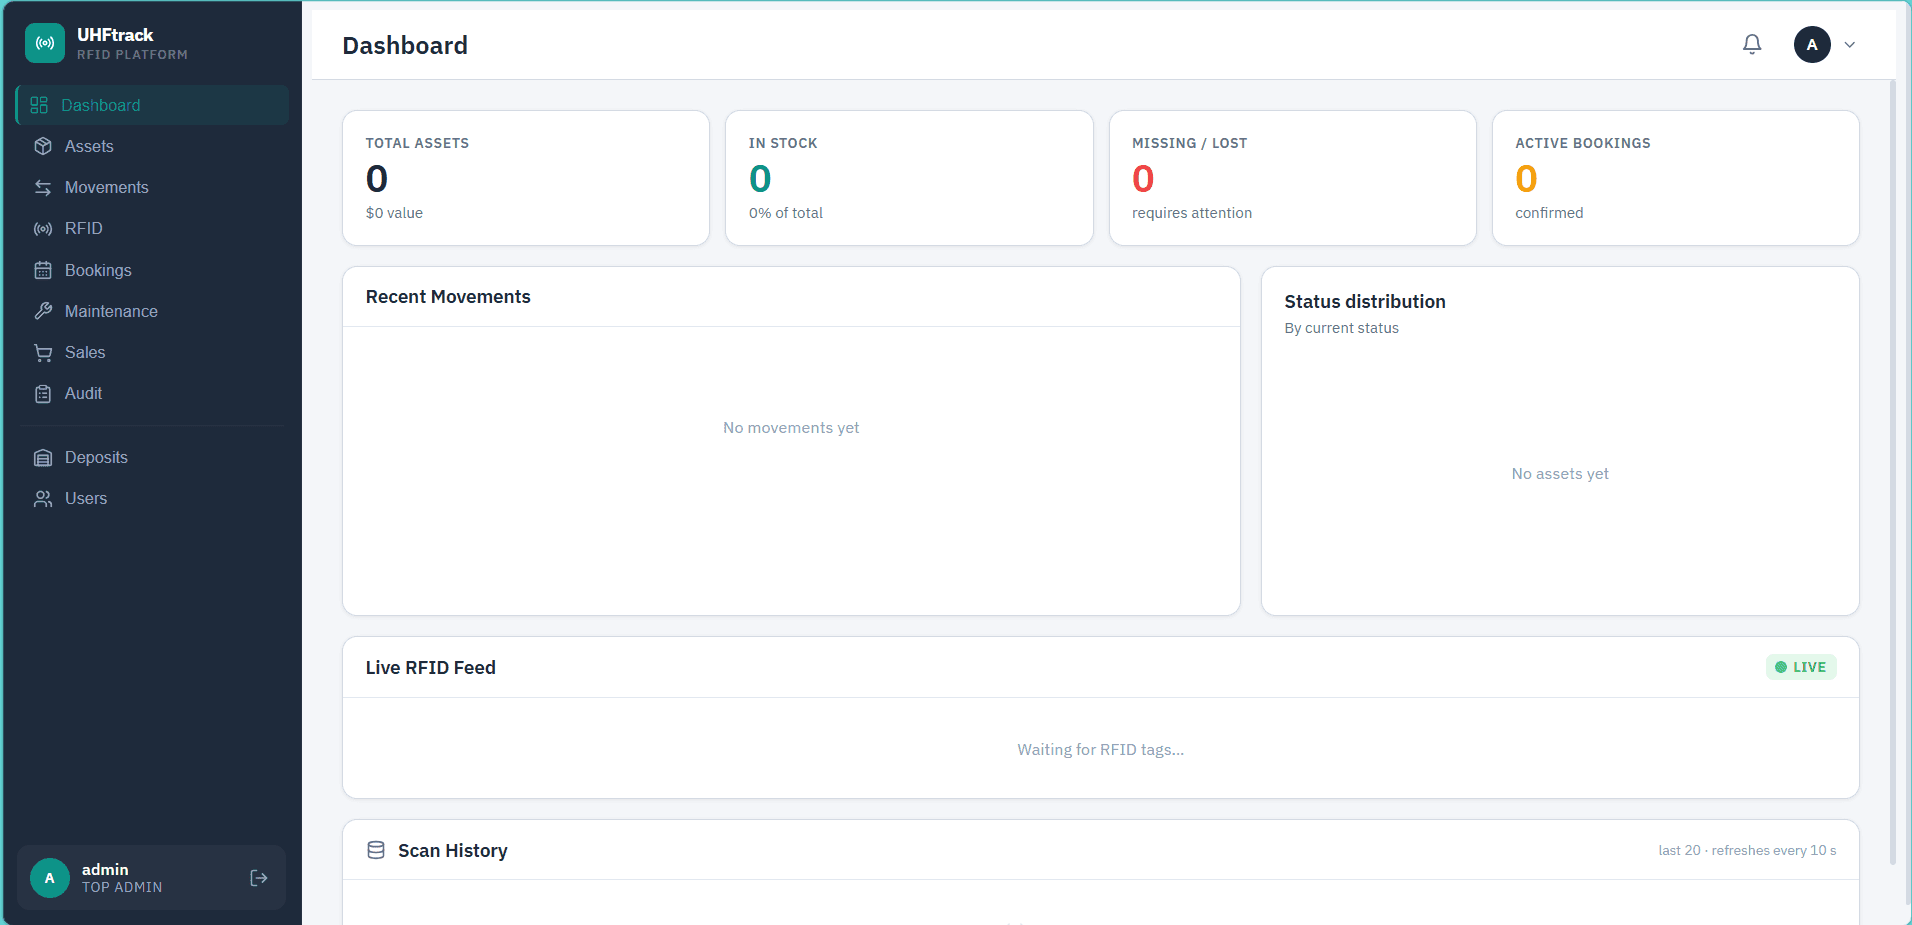
Task: Click the 'TOP ADMIN' role label
Action: pyautogui.click(x=122, y=887)
